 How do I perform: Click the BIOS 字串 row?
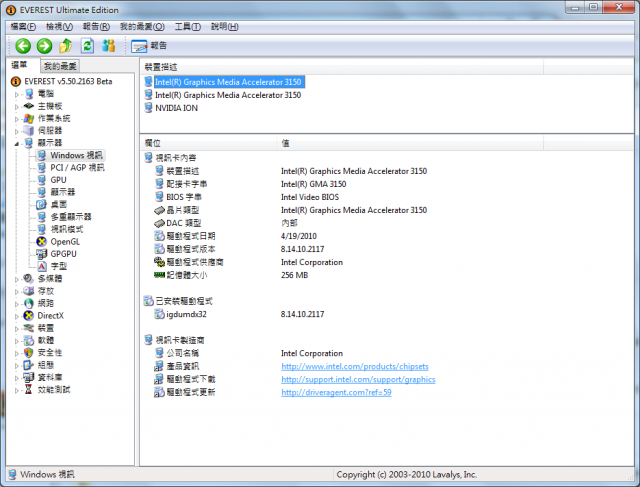[x=247, y=197]
